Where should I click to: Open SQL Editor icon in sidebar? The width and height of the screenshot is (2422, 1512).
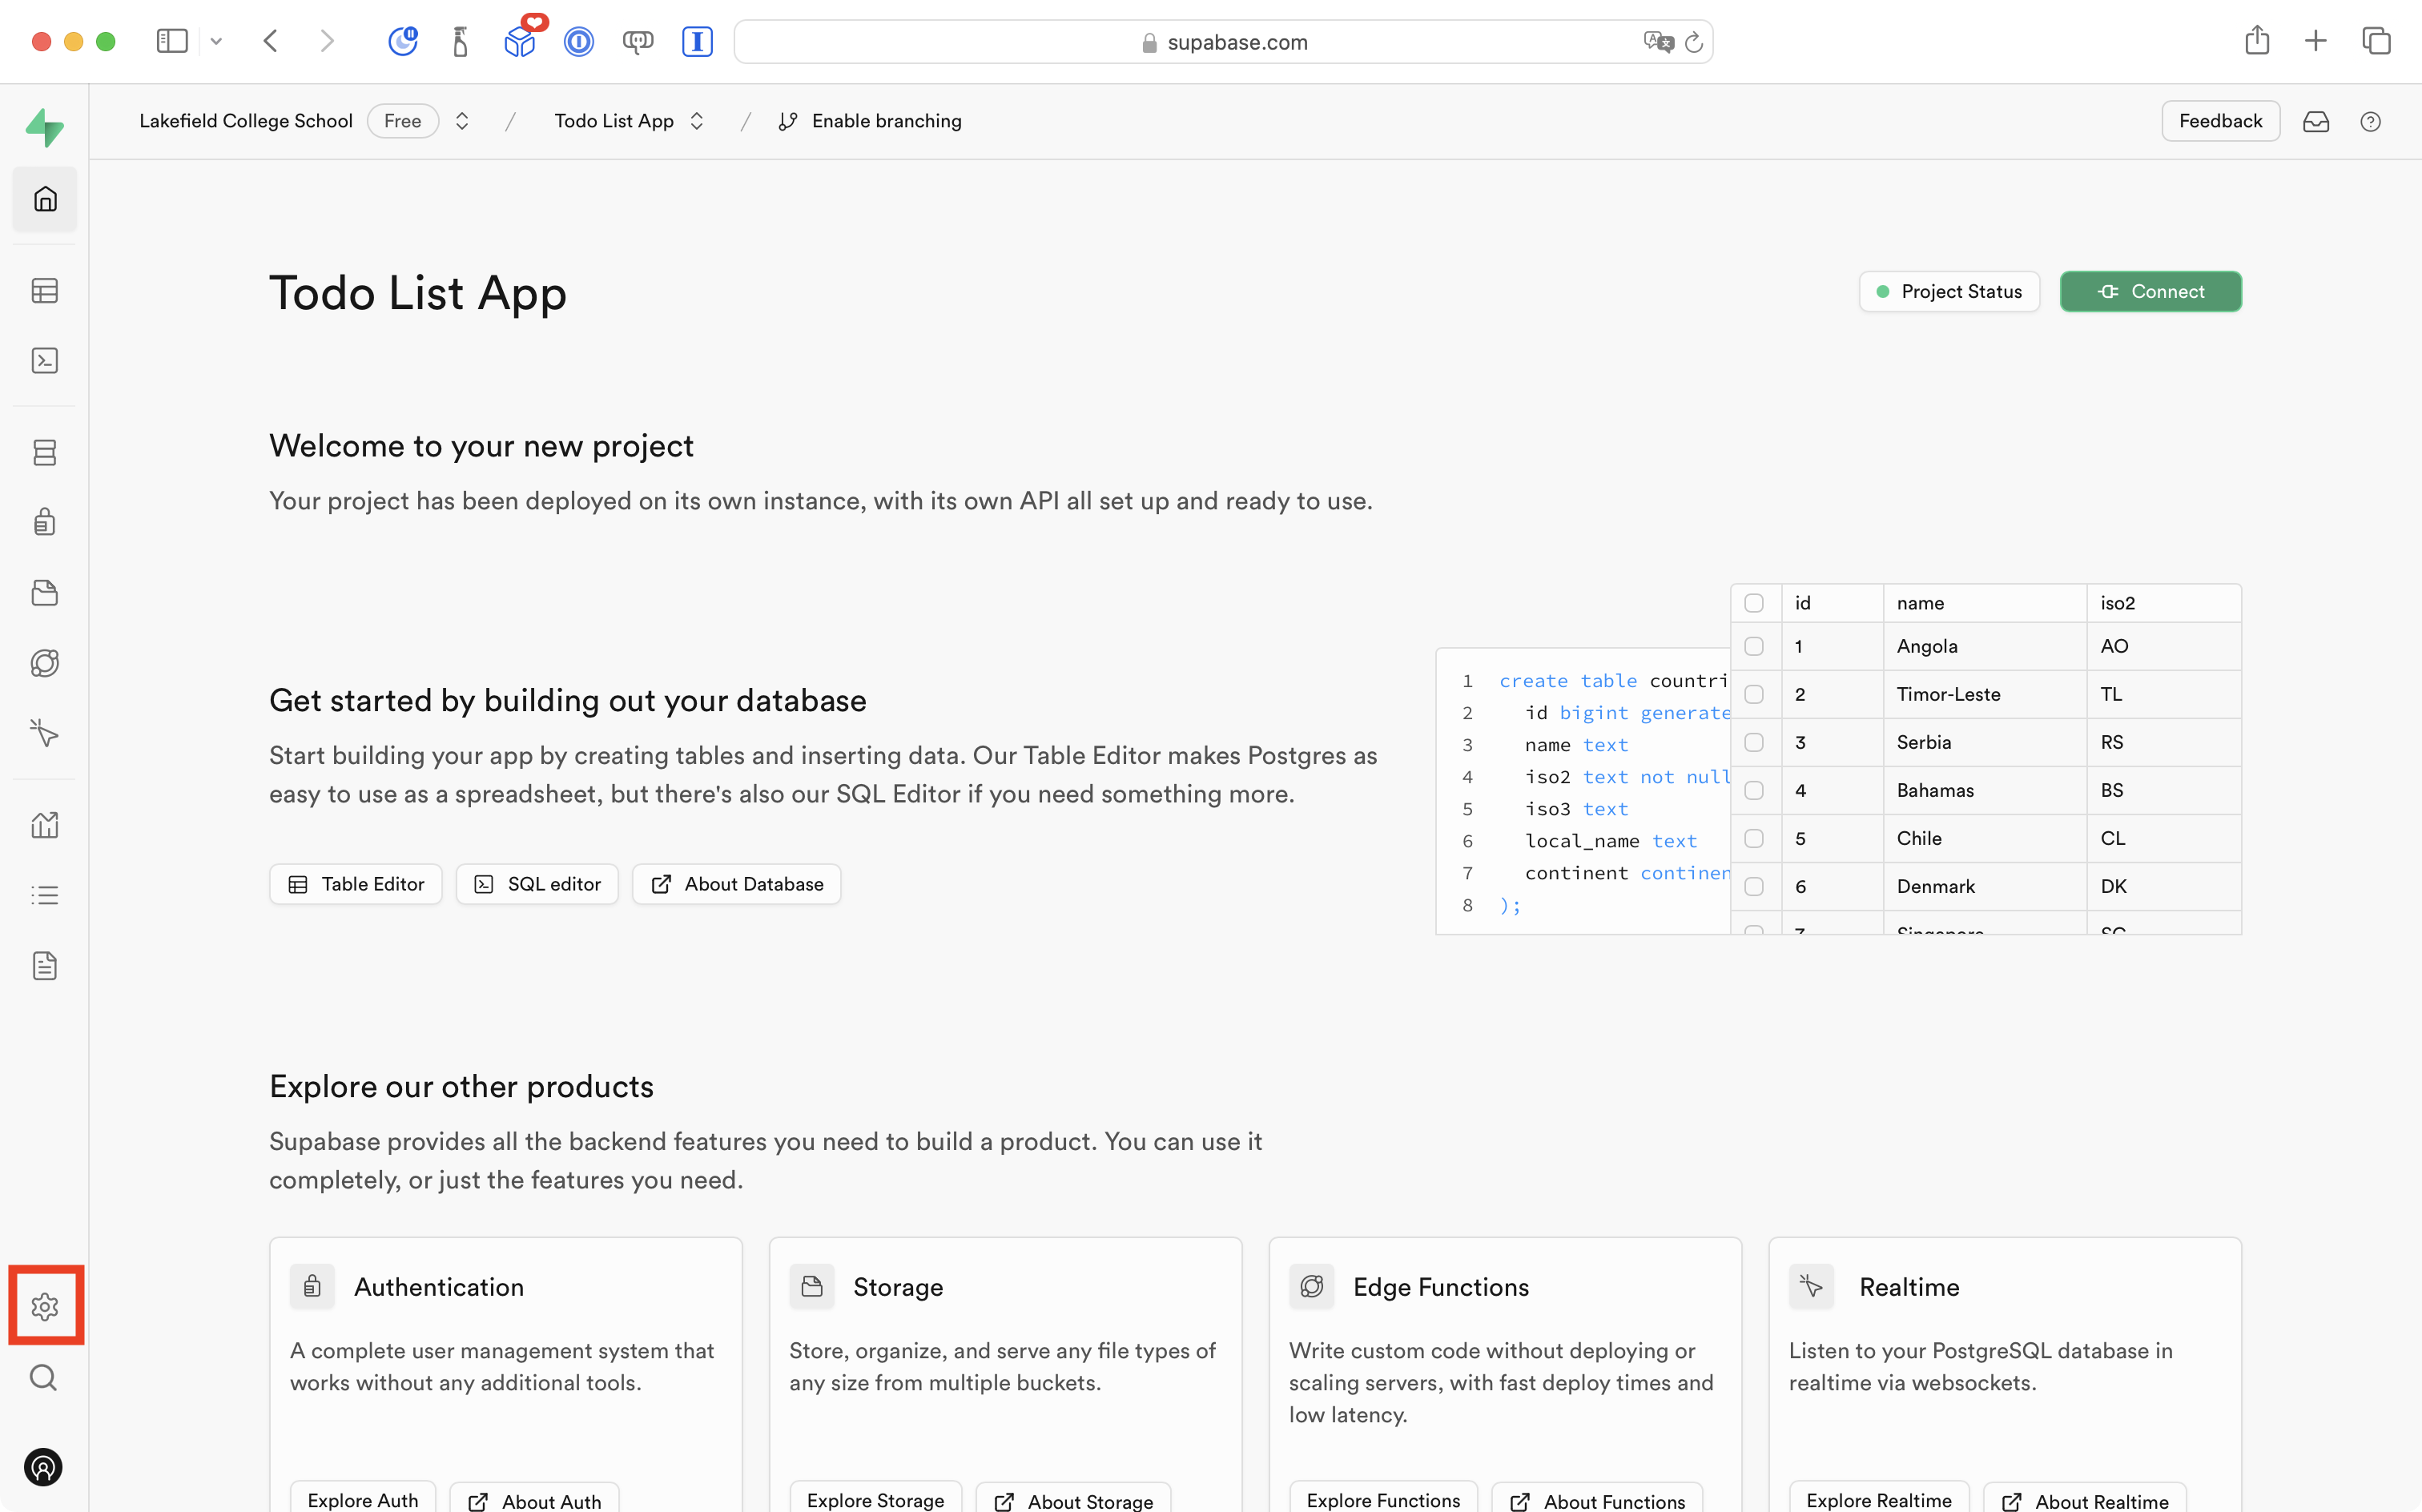[45, 361]
